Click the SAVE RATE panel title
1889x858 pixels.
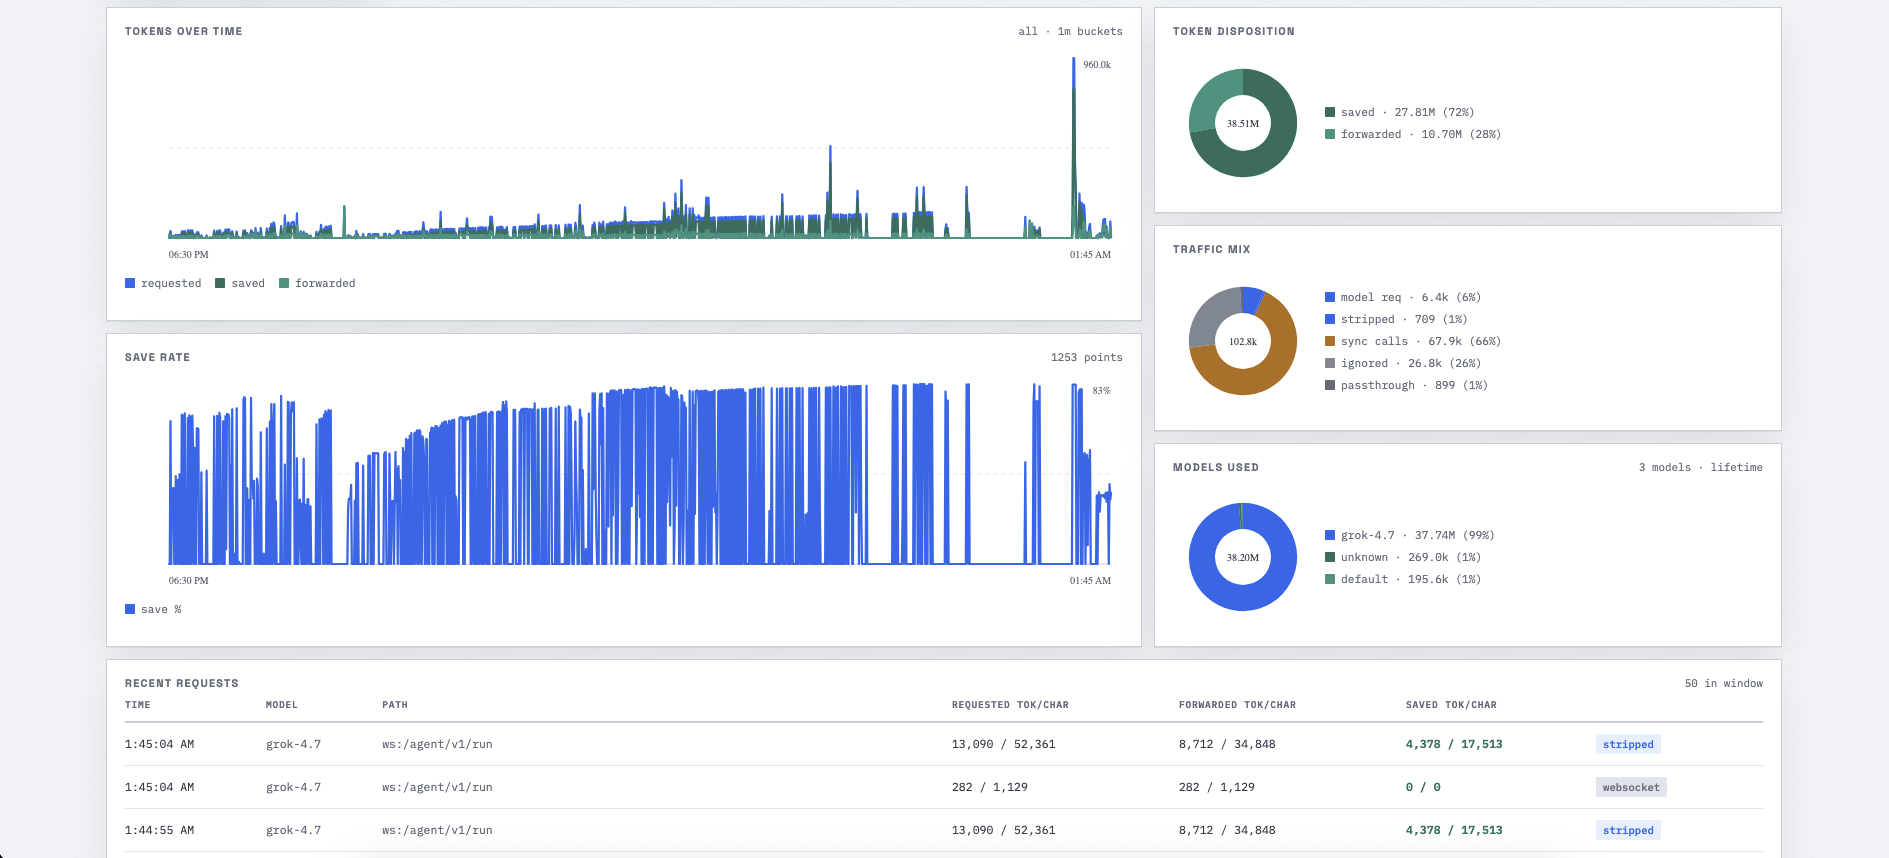[157, 357]
